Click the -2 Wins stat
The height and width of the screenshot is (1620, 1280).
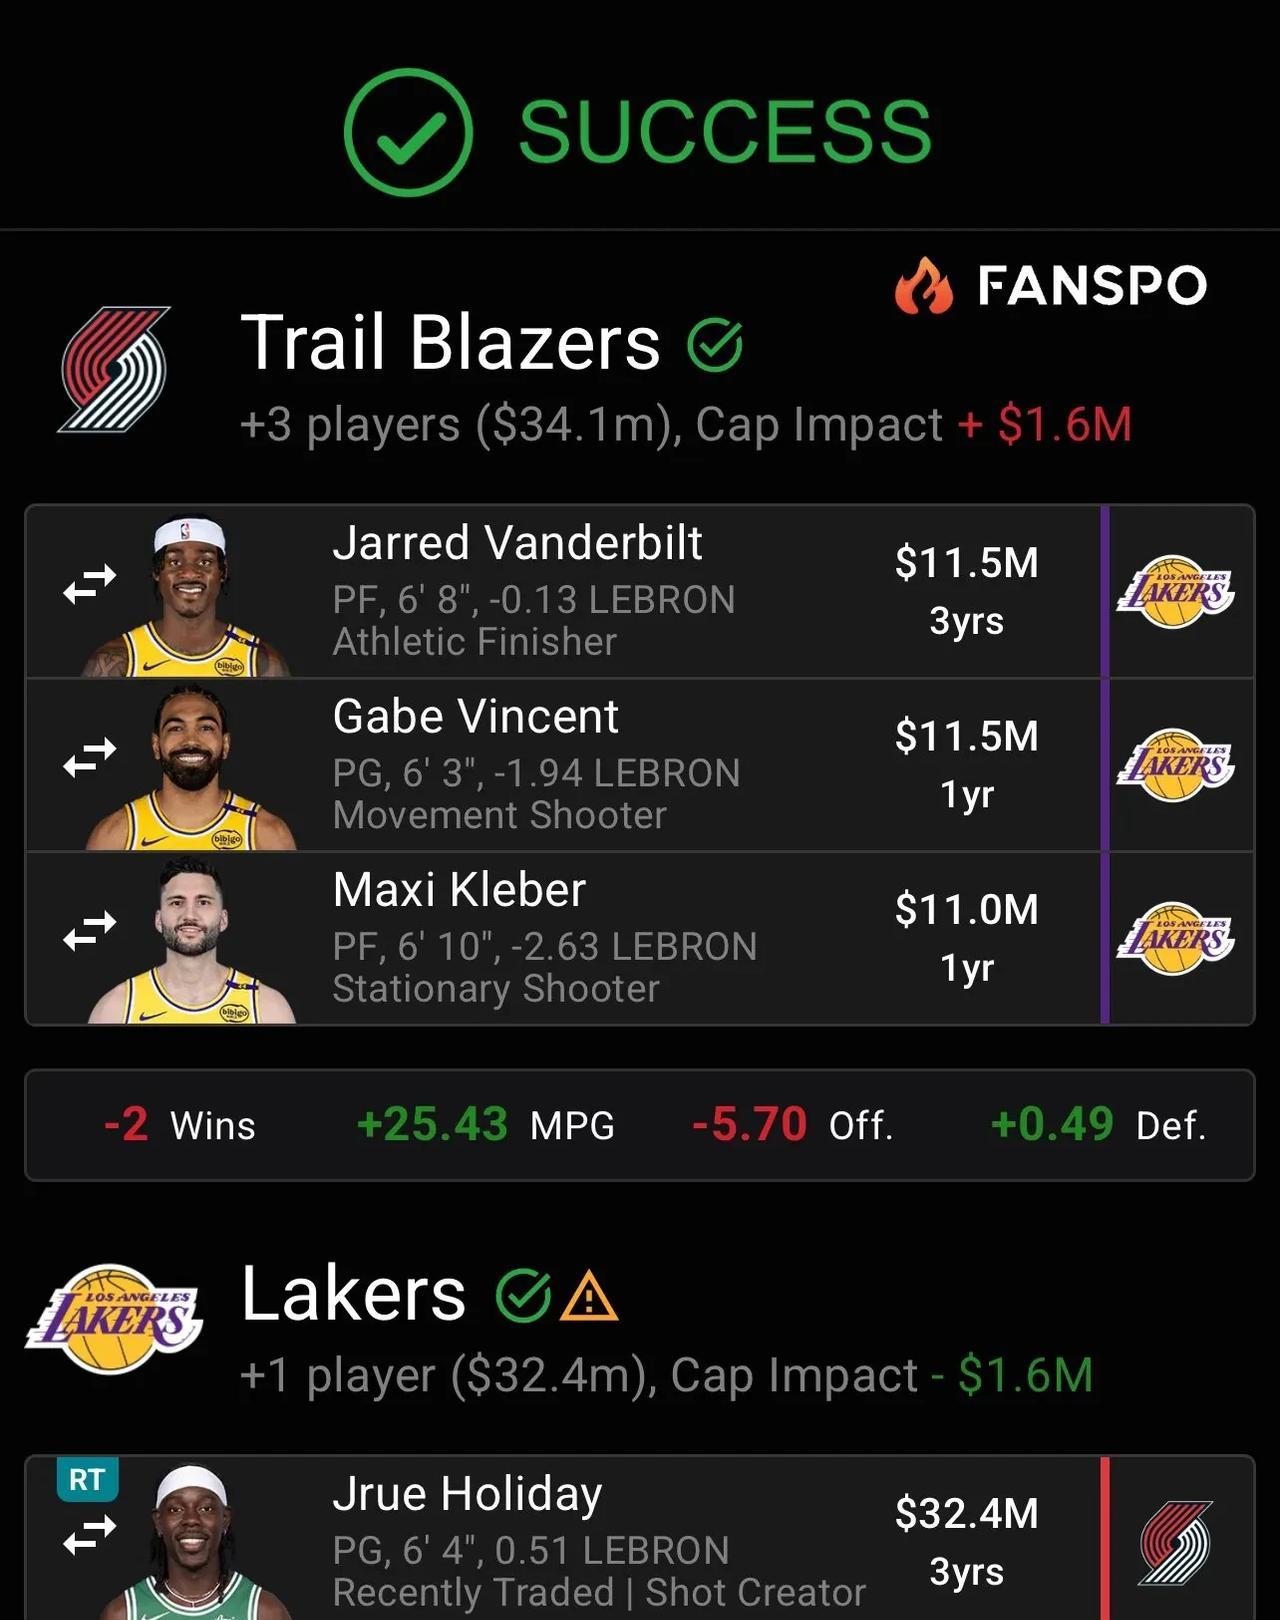pyautogui.click(x=180, y=1125)
